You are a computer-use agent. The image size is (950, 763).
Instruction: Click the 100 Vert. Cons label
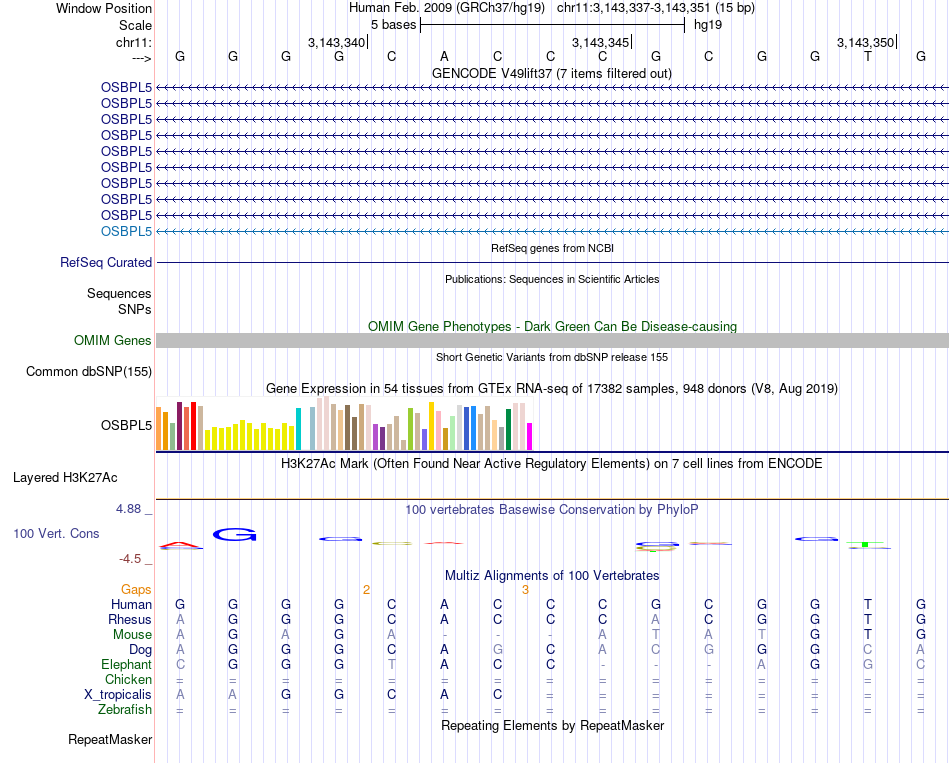click(56, 533)
